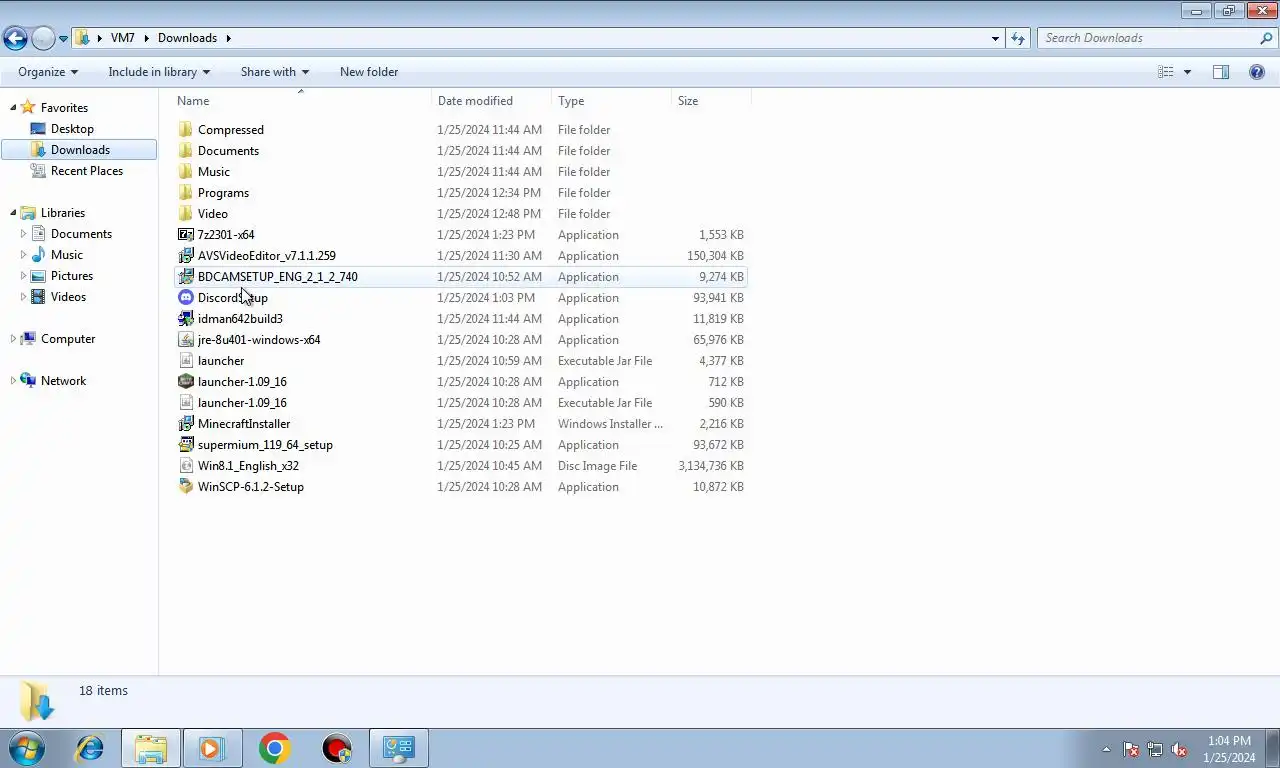Switch to File Explorer taskbar button
1280x768 pixels.
tap(151, 748)
